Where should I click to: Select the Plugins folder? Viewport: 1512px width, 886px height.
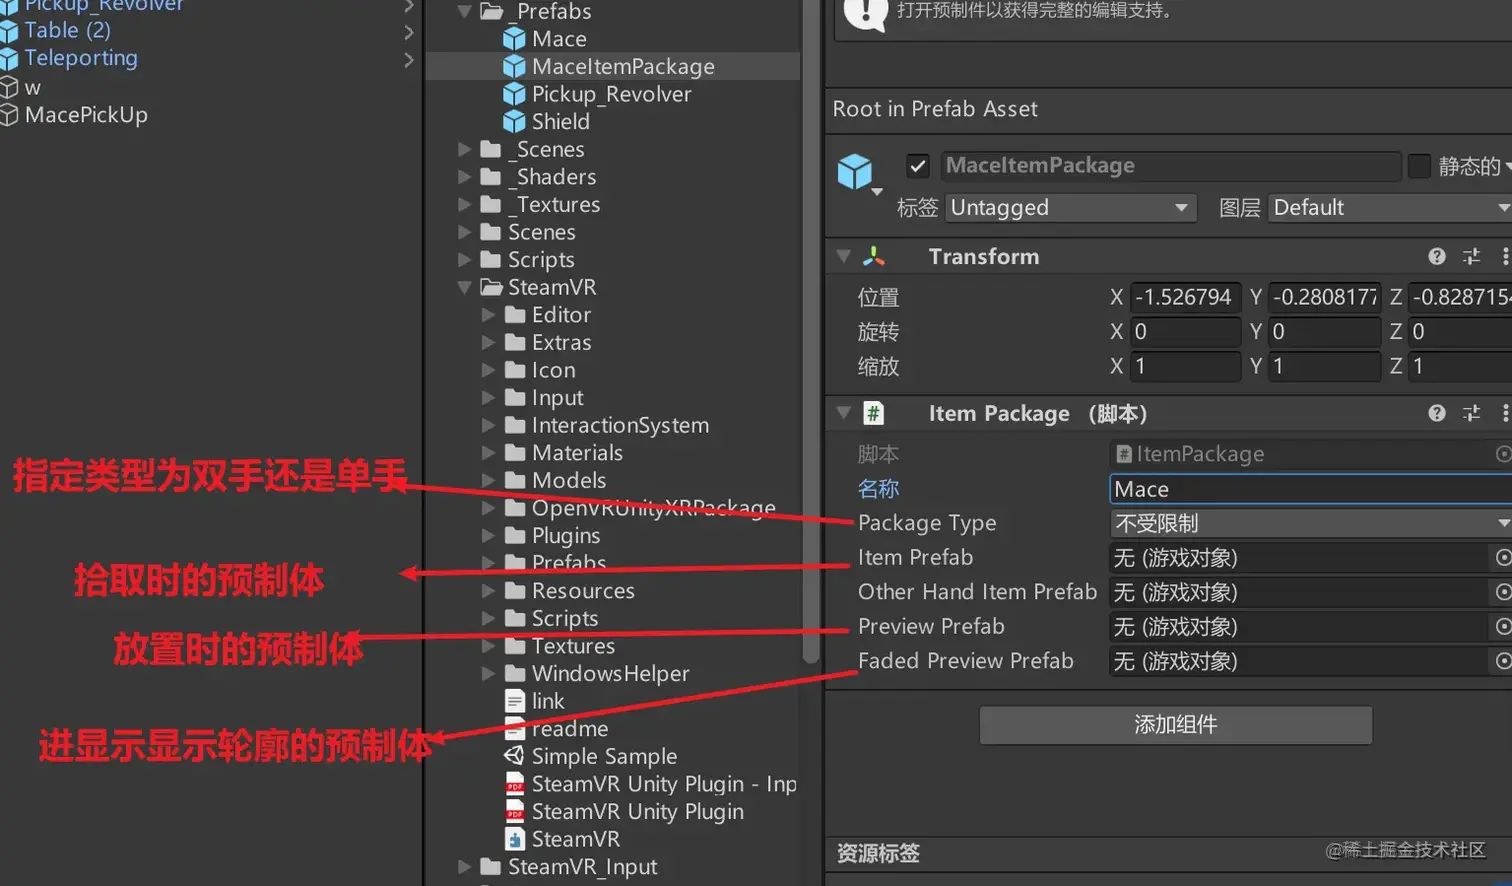(x=566, y=536)
